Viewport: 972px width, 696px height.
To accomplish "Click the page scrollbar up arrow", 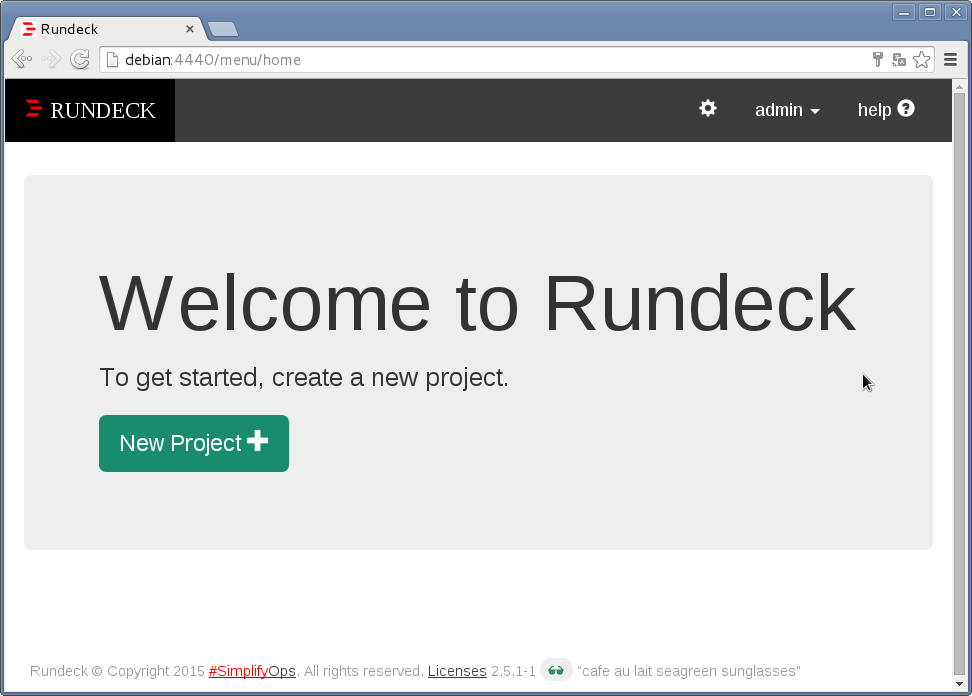I will pyautogui.click(x=960, y=87).
